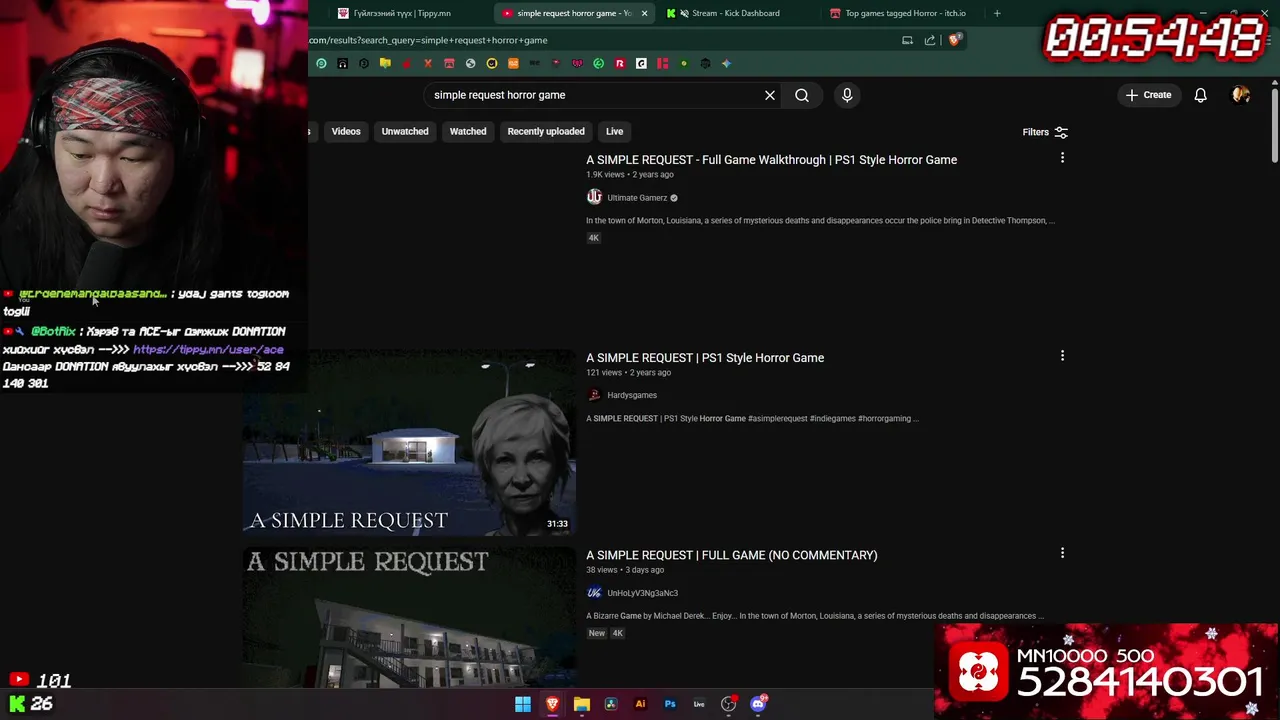The image size is (1280, 720).
Task: Open Adobe Illustrator from the taskbar
Action: pos(640,704)
